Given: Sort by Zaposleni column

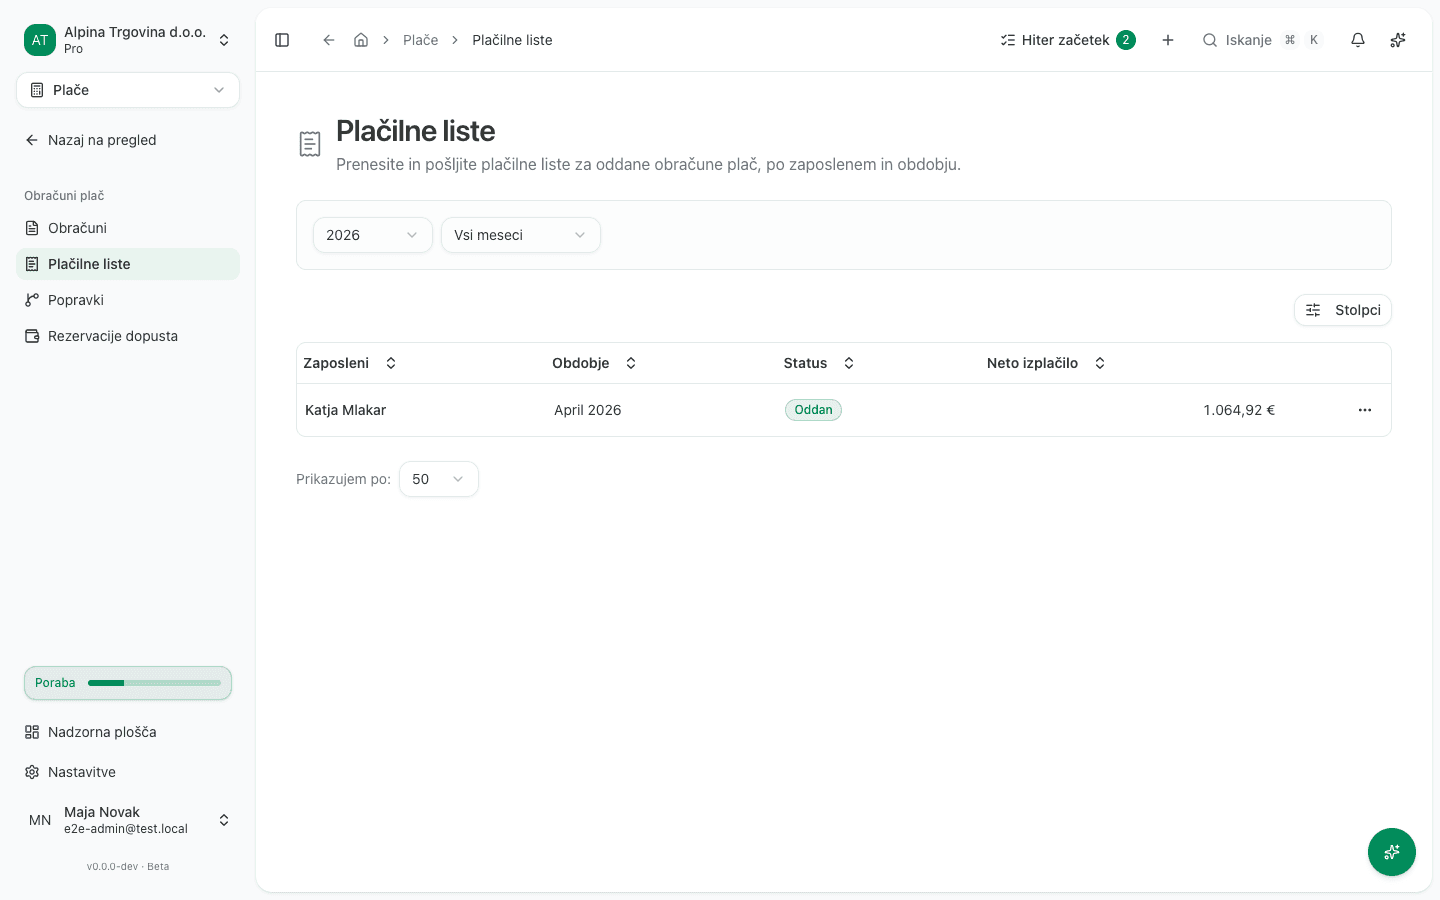Looking at the screenshot, I should 350,363.
